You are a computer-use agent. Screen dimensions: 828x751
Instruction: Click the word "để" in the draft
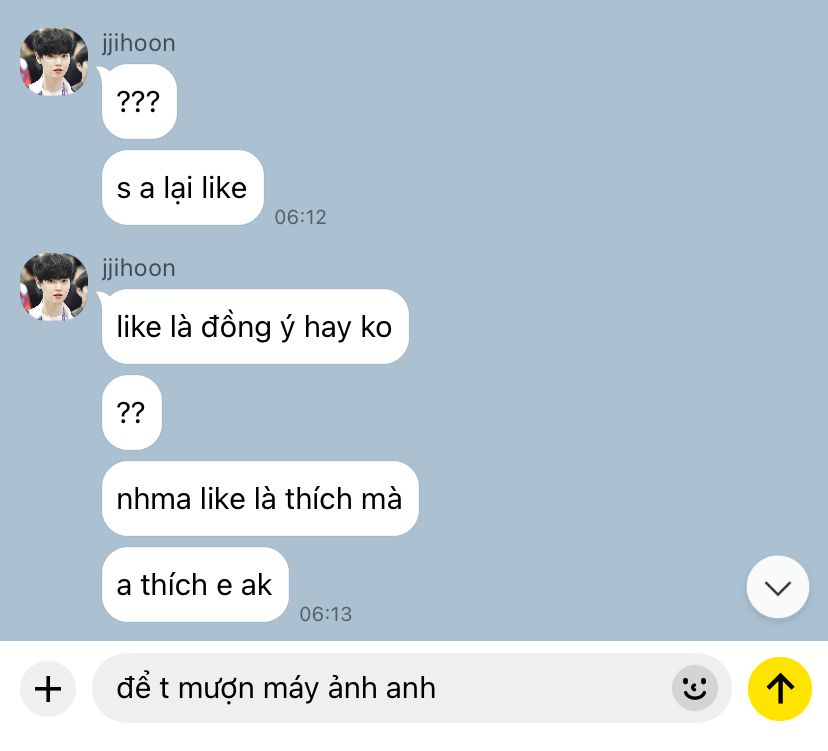pyautogui.click(x=135, y=687)
